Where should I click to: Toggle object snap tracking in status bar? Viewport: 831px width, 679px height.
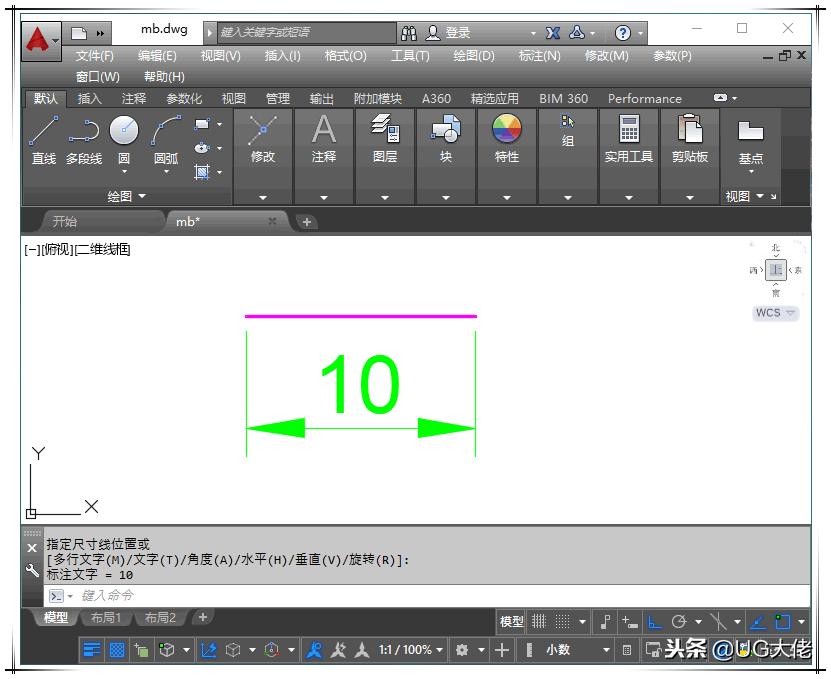[718, 622]
